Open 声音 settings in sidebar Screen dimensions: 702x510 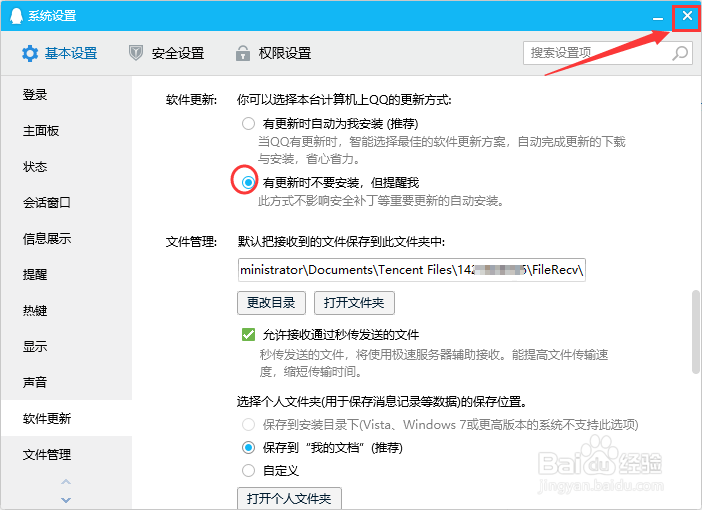(x=66, y=382)
